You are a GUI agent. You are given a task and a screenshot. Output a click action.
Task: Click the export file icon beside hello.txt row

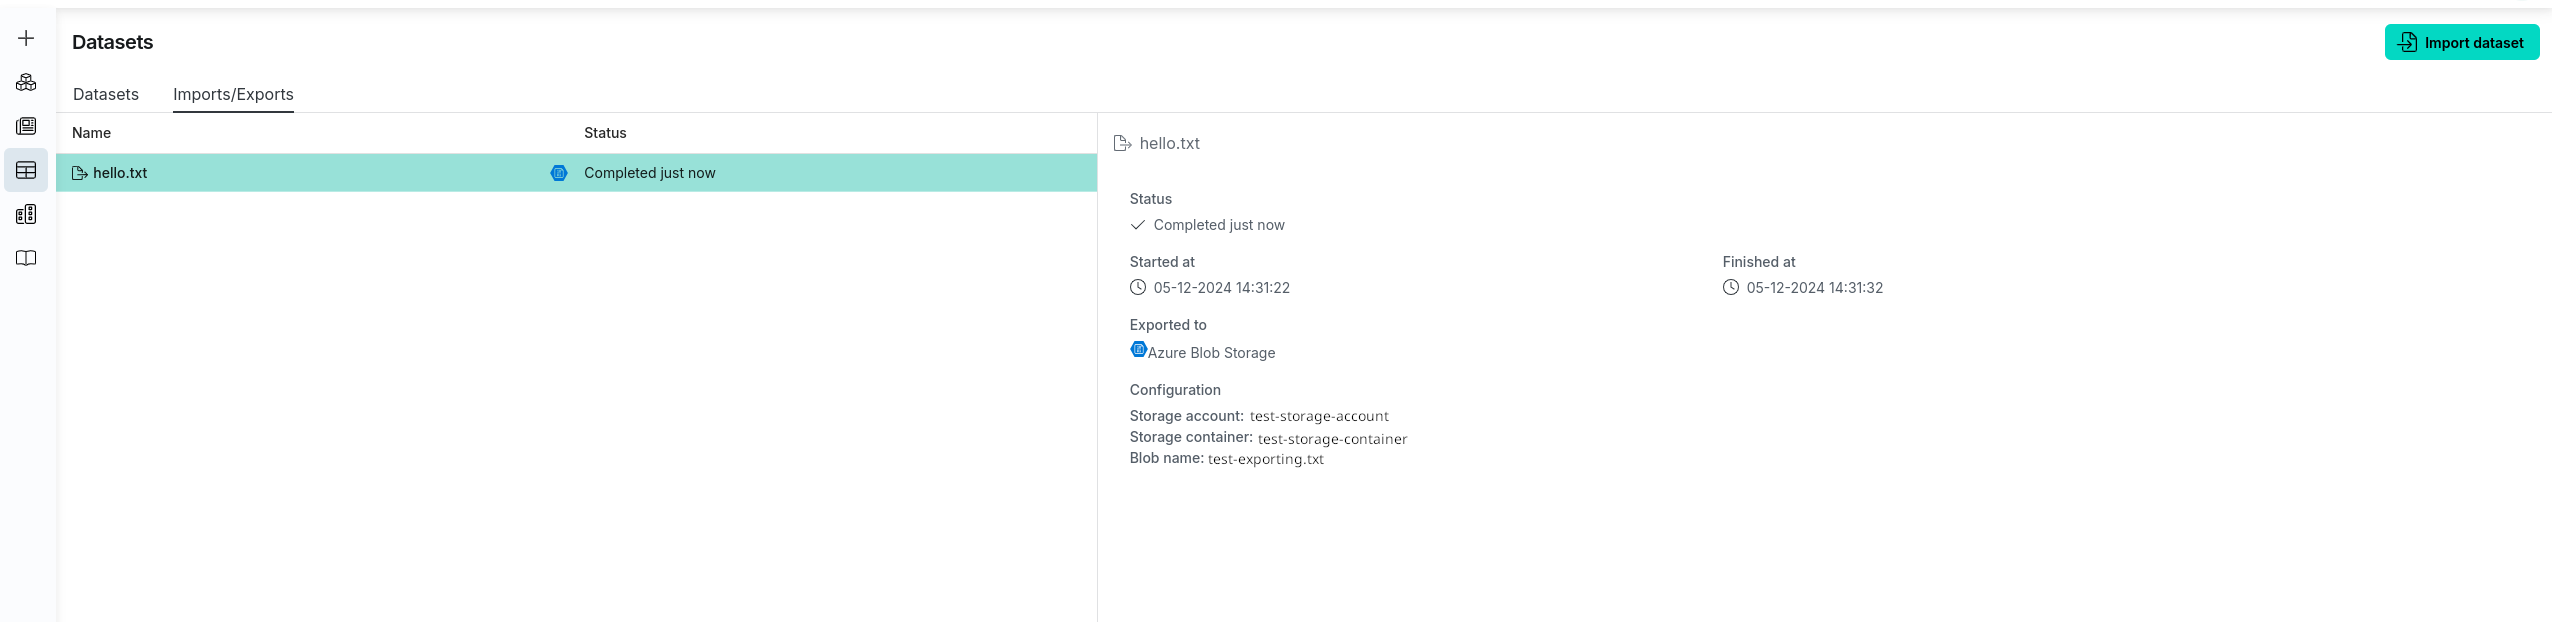pos(80,173)
